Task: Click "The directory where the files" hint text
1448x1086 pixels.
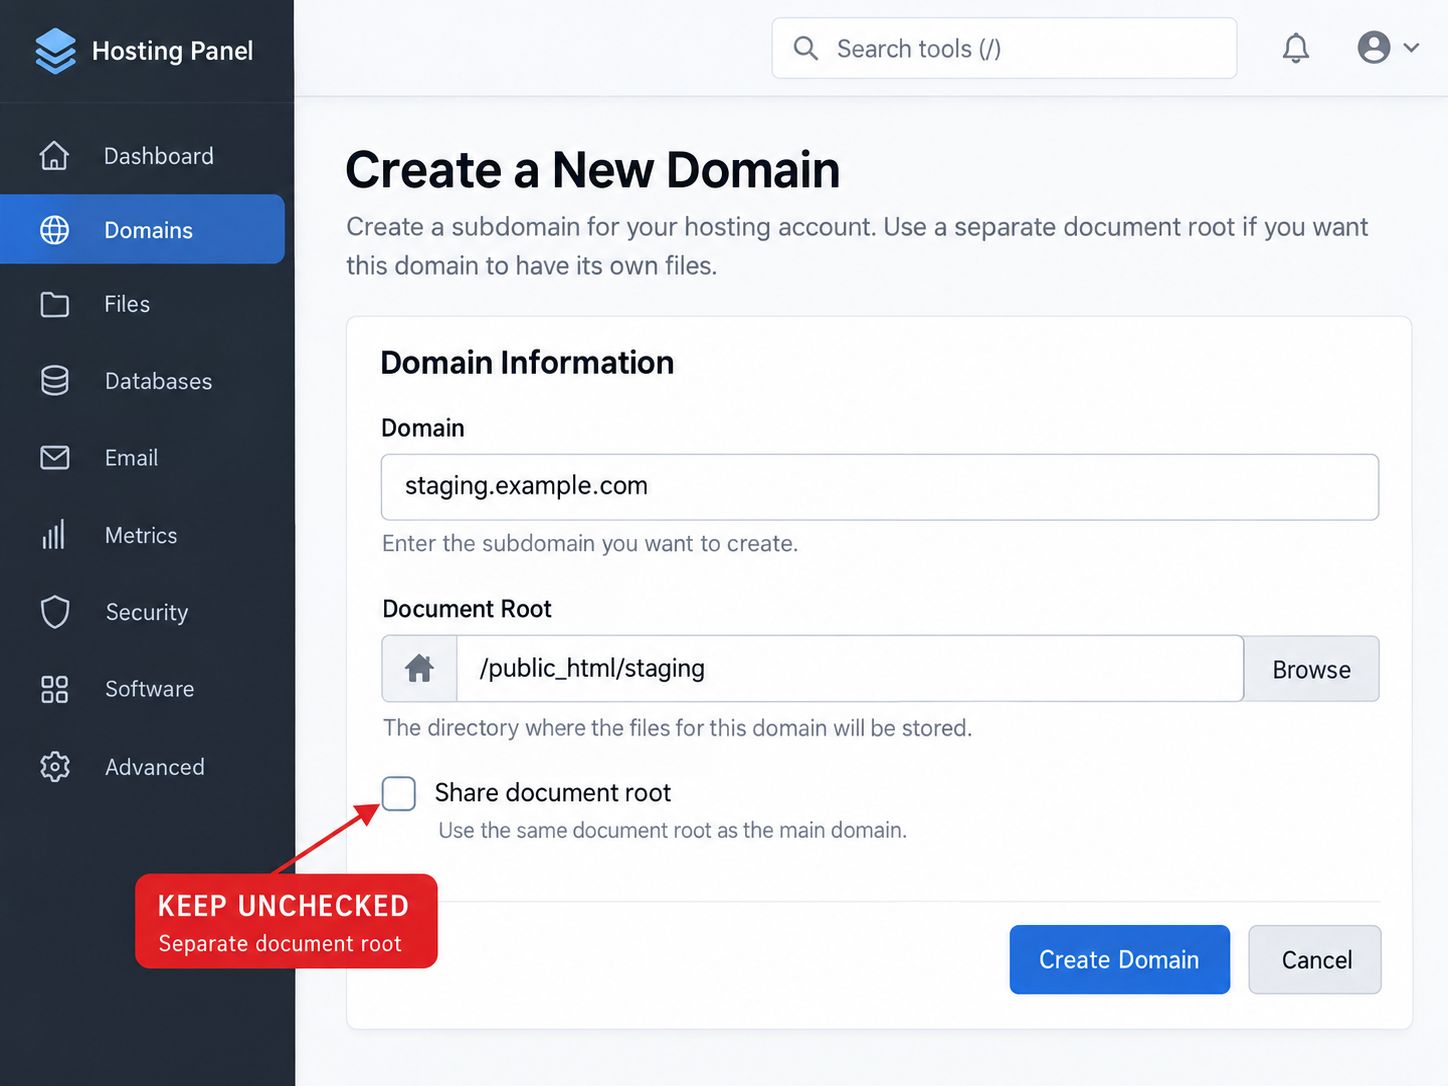Action: [677, 728]
